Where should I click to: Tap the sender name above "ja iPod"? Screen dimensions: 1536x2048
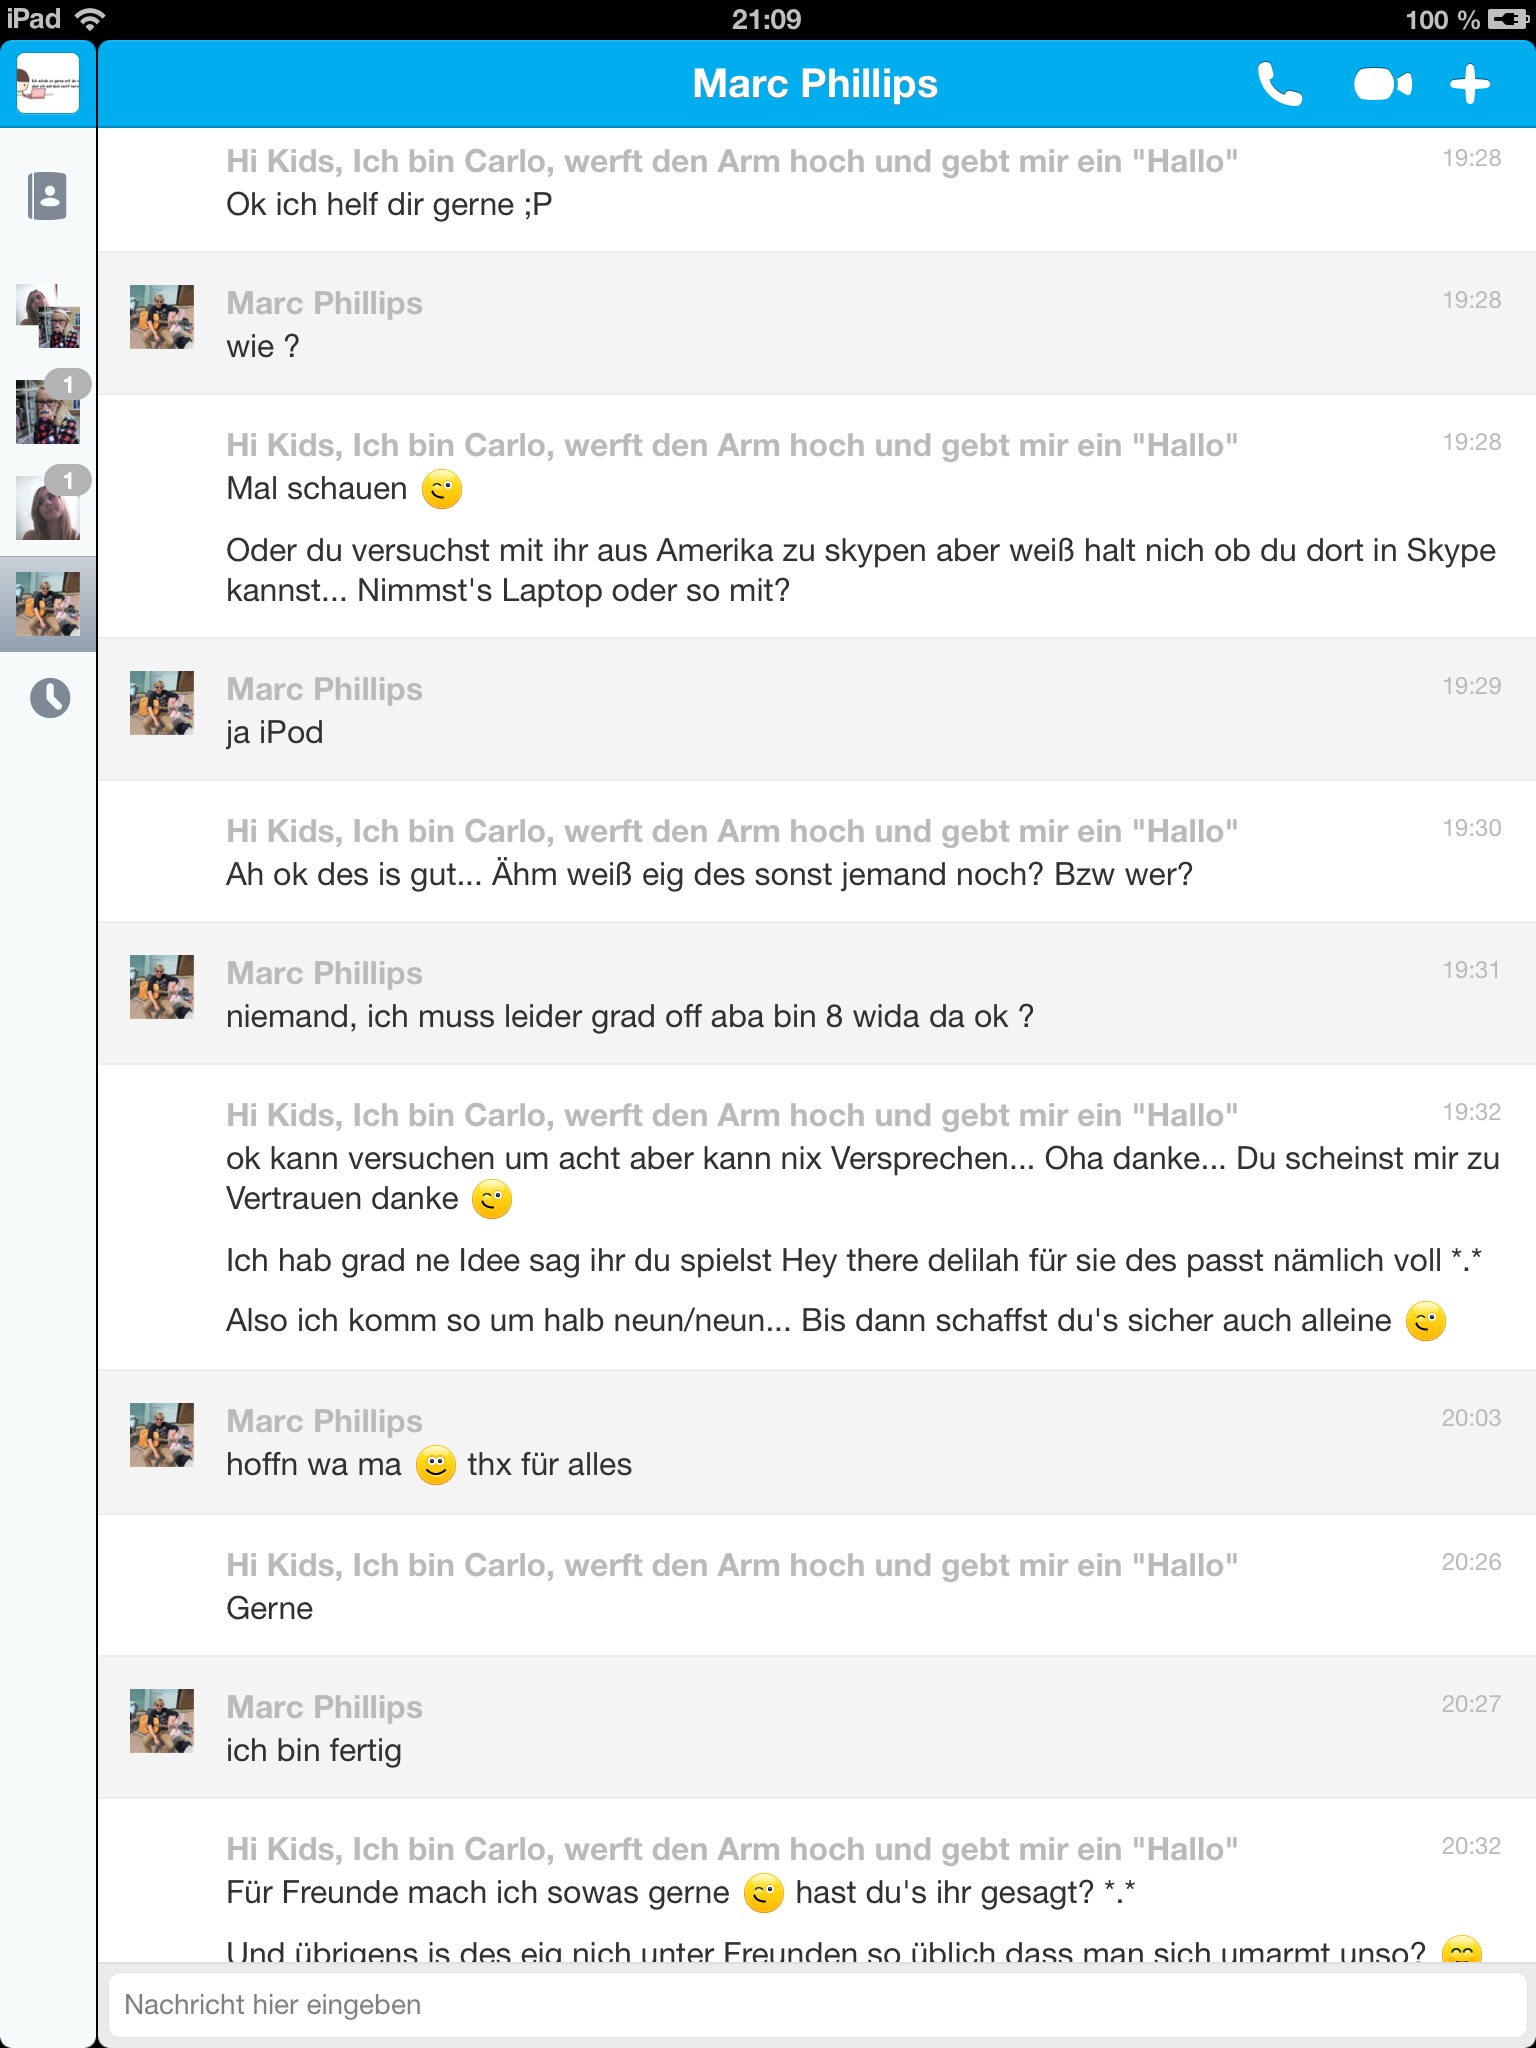[324, 689]
